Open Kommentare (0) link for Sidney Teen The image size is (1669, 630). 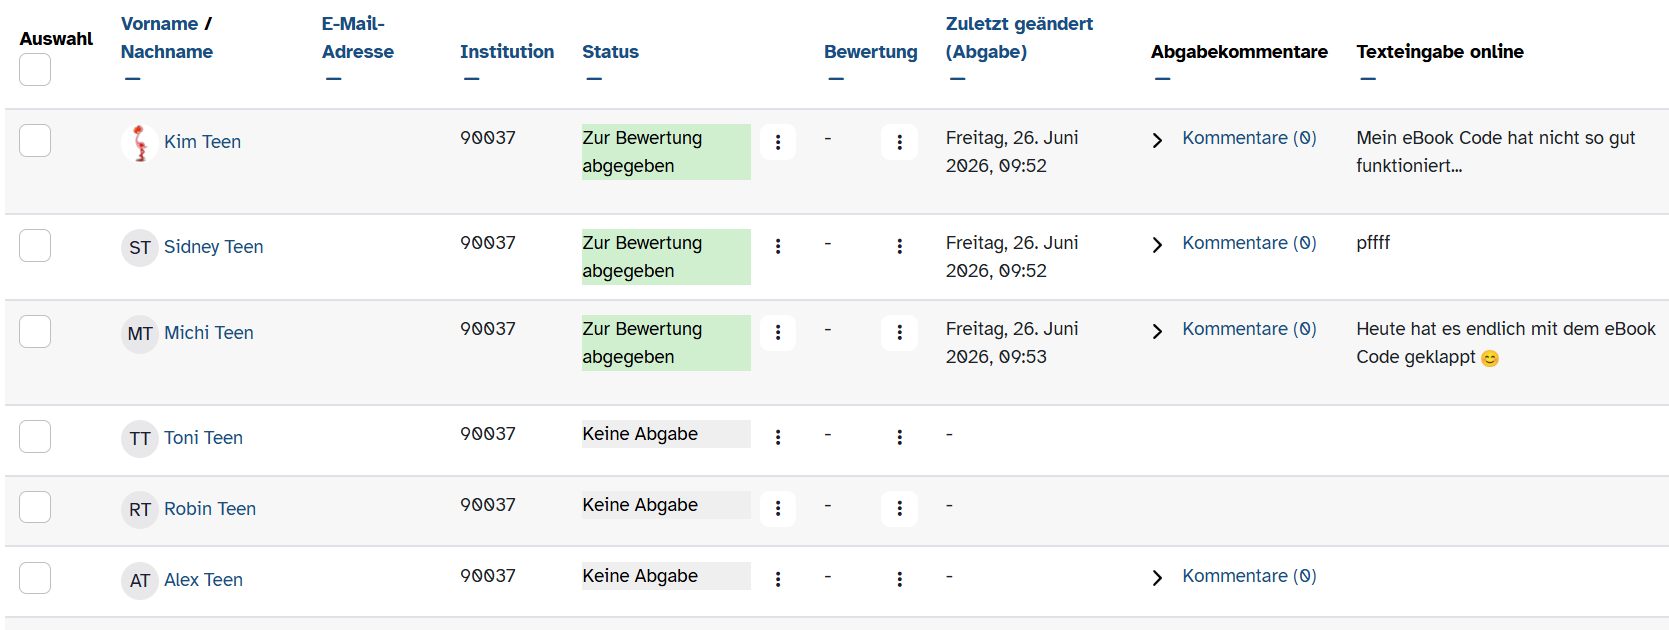[1249, 243]
